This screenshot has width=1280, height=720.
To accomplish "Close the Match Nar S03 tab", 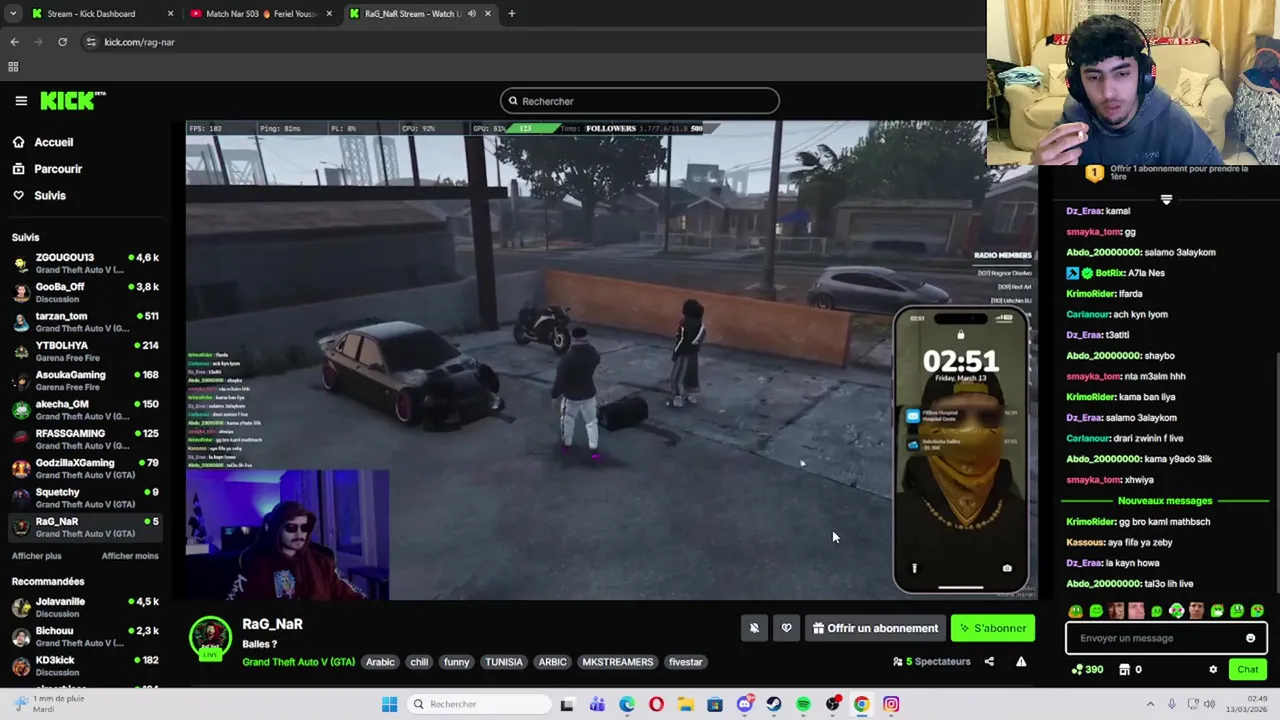I will click(x=329, y=14).
